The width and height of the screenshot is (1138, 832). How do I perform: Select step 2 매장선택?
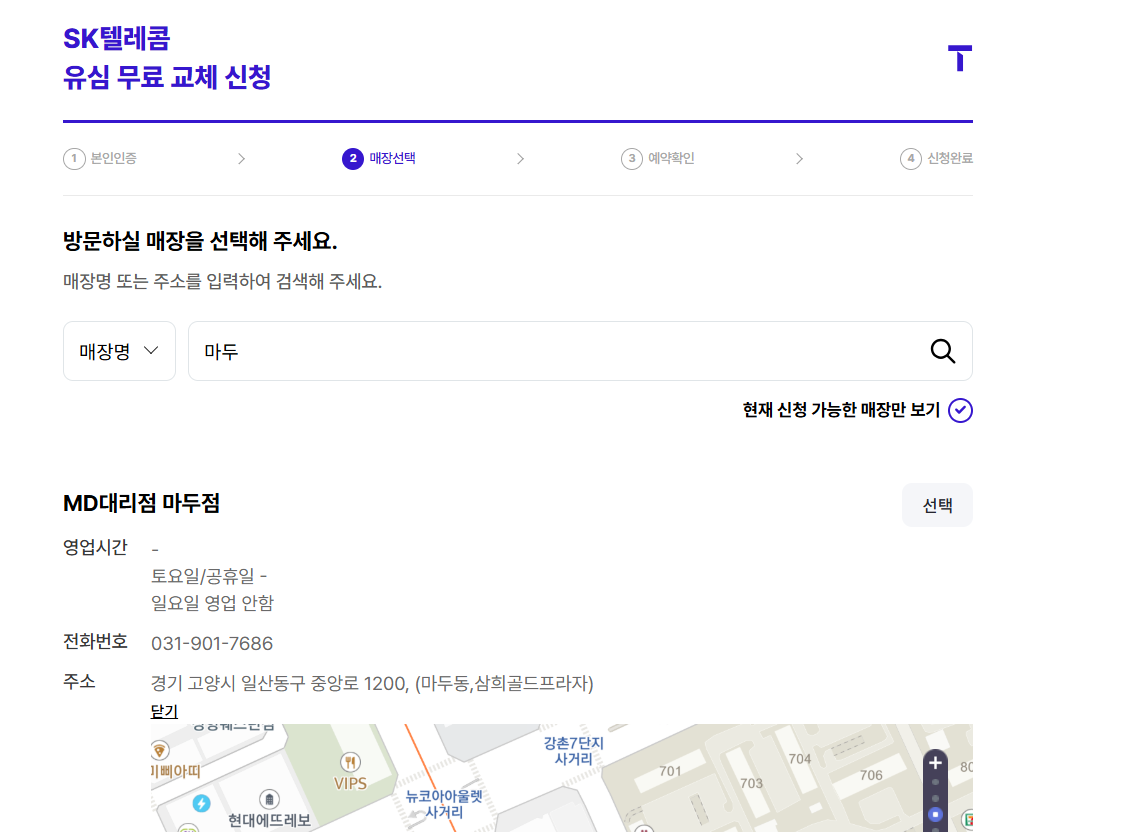pos(379,158)
